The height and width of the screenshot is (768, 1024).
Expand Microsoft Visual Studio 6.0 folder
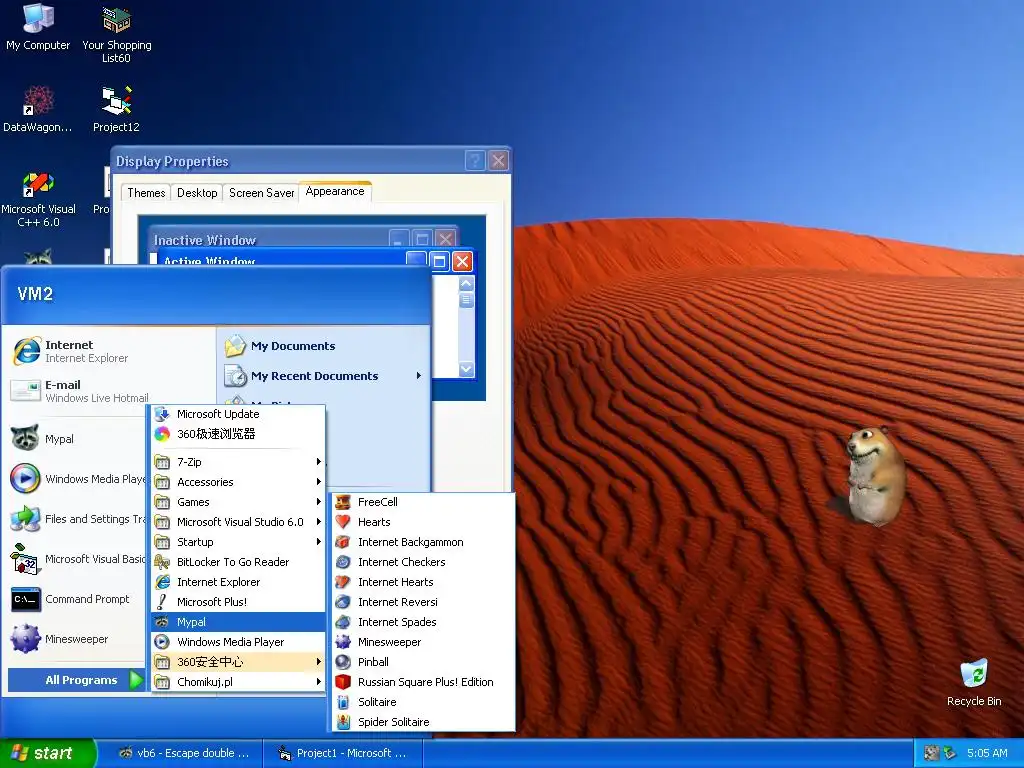click(x=238, y=522)
